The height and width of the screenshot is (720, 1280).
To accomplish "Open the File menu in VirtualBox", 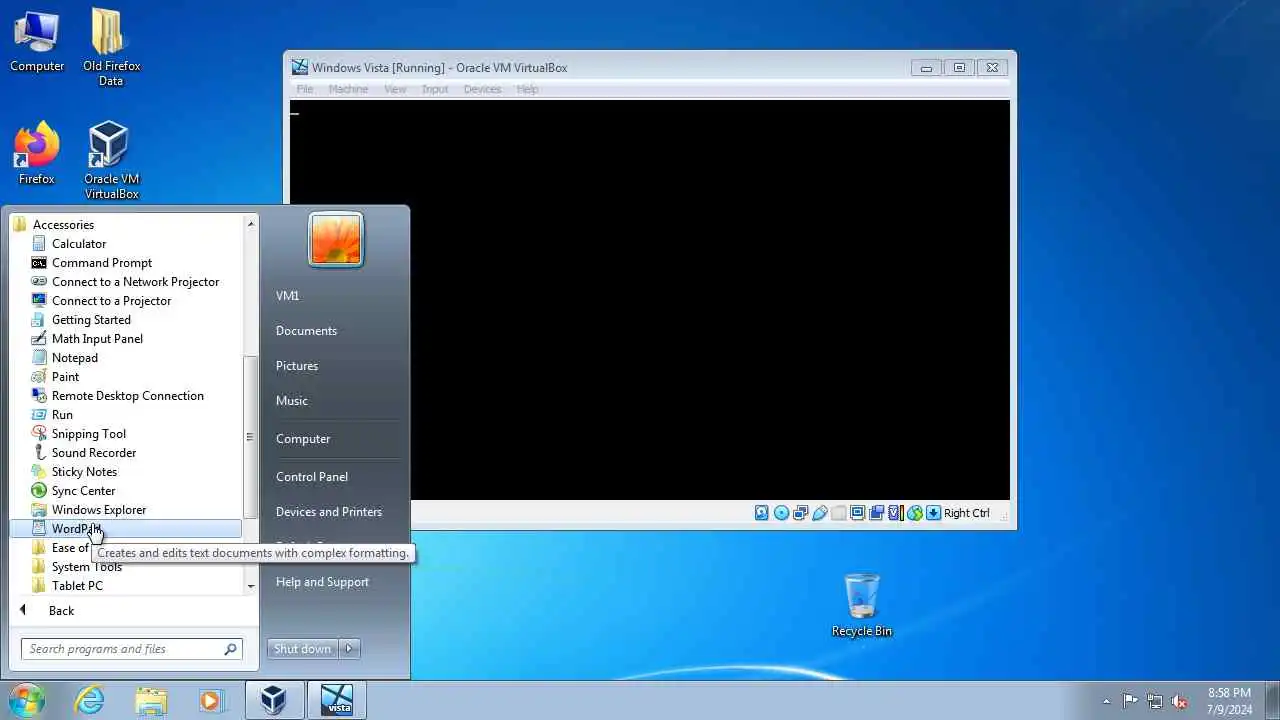I will tap(305, 89).
